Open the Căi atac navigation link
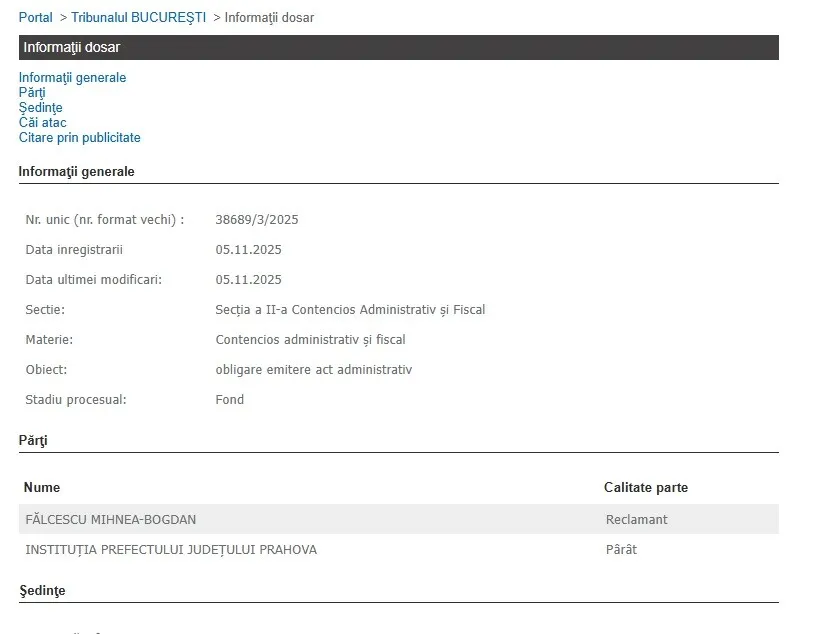Screen dimensions: 815x634 (x=43, y=122)
